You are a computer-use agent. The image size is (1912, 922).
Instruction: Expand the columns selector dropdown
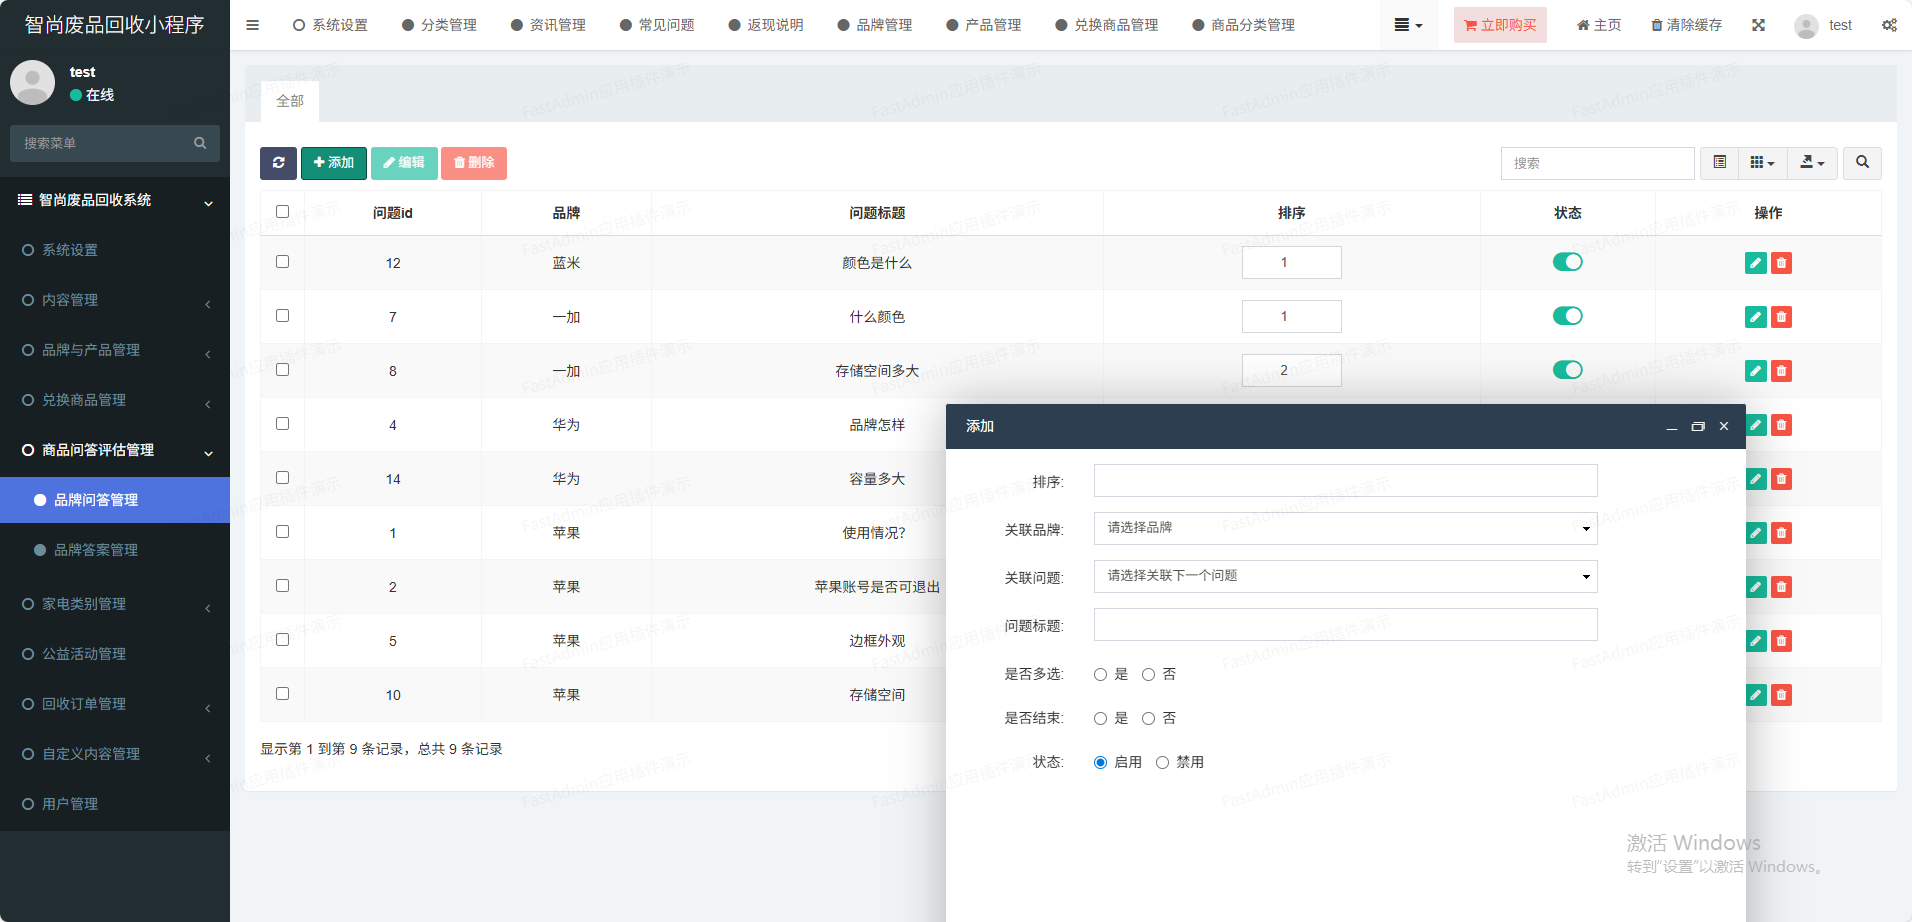point(1762,163)
